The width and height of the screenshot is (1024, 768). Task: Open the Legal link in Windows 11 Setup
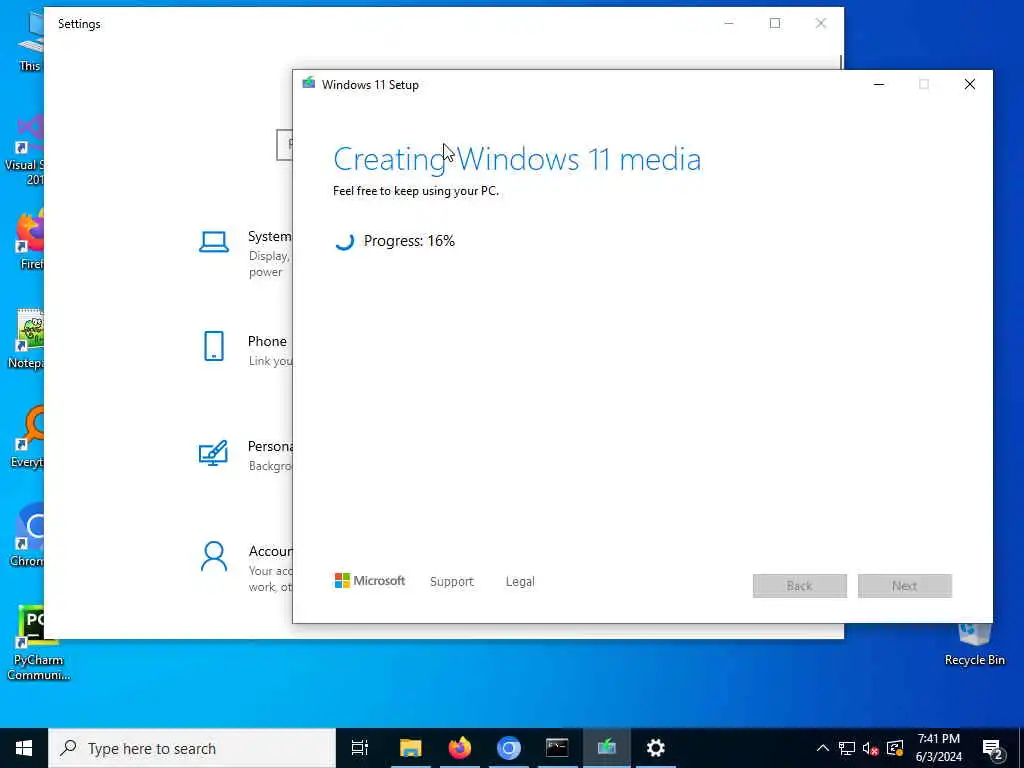pos(520,581)
